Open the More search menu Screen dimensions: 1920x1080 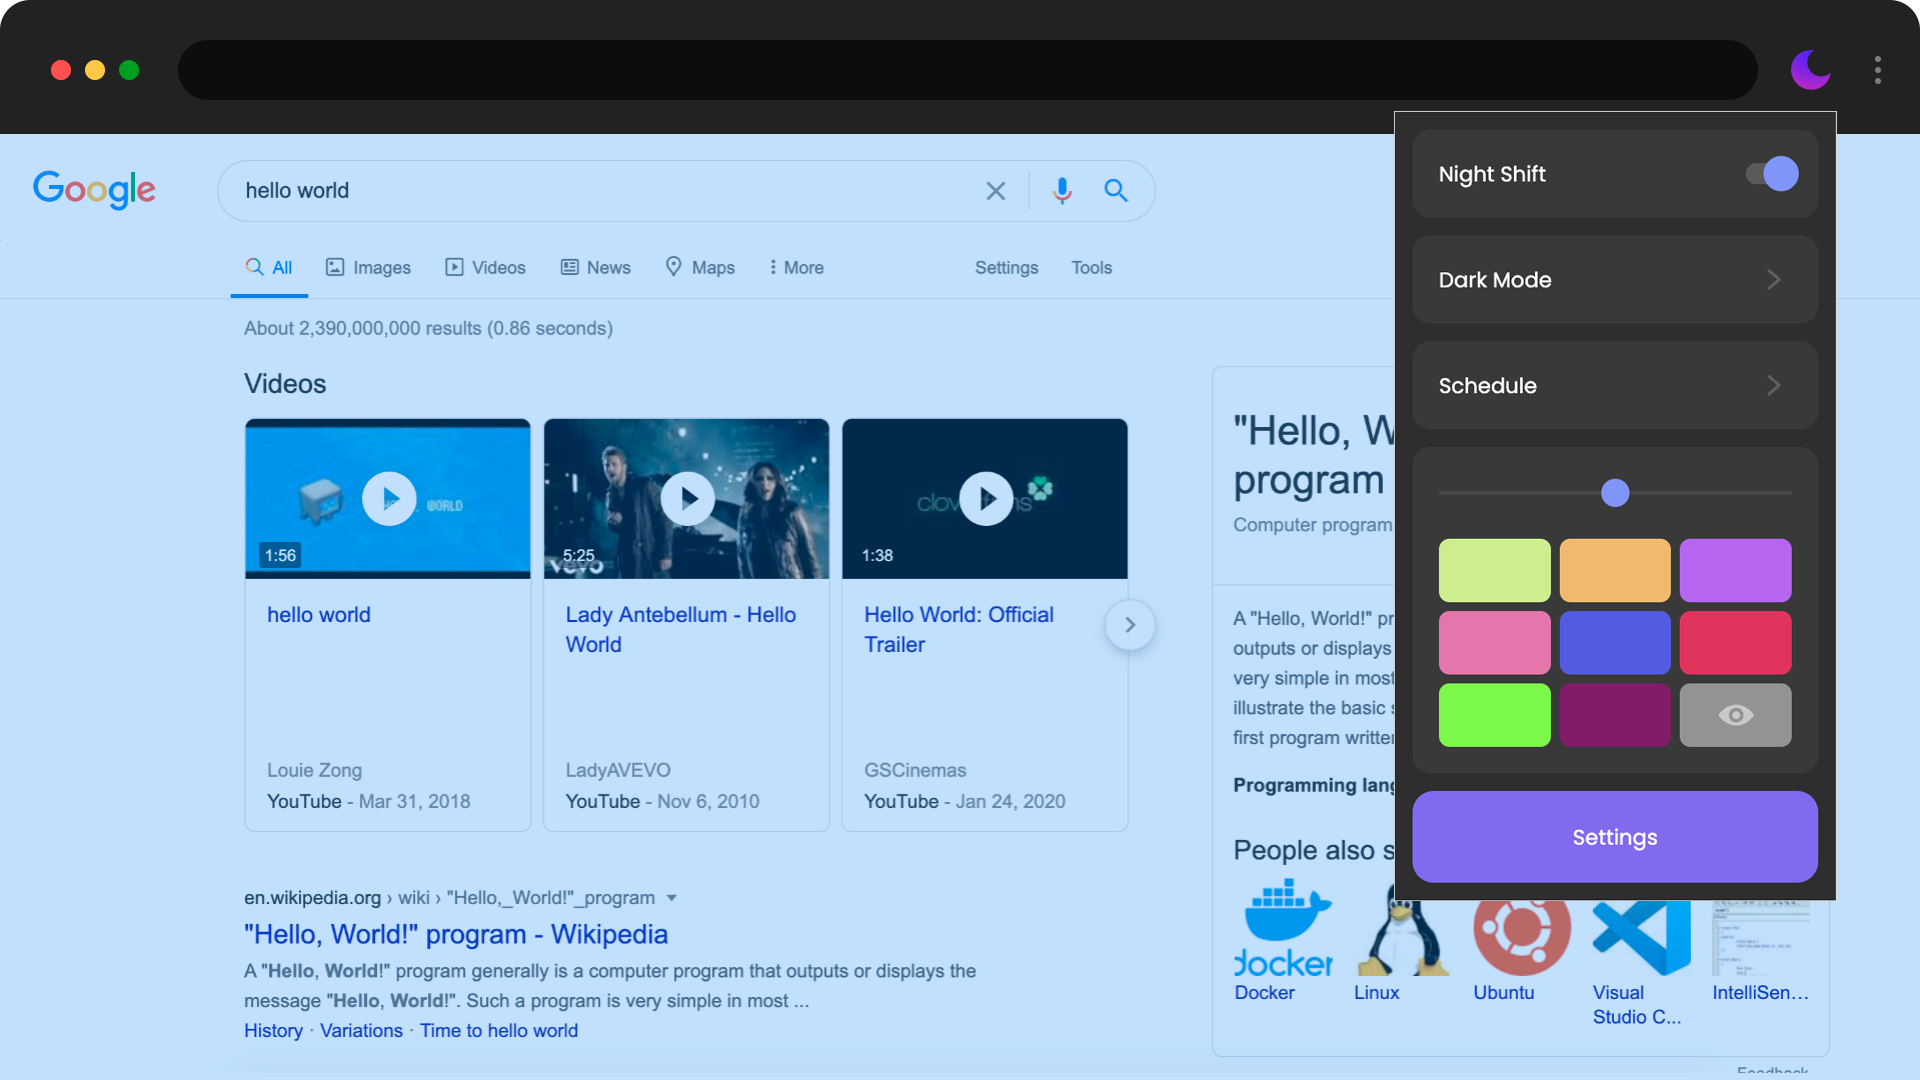click(796, 268)
